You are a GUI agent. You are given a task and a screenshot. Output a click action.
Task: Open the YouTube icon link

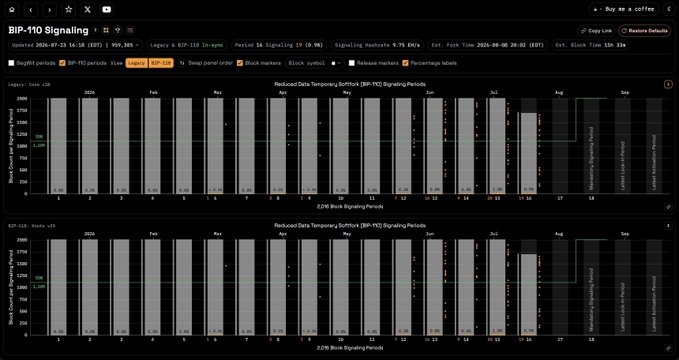pos(107,9)
